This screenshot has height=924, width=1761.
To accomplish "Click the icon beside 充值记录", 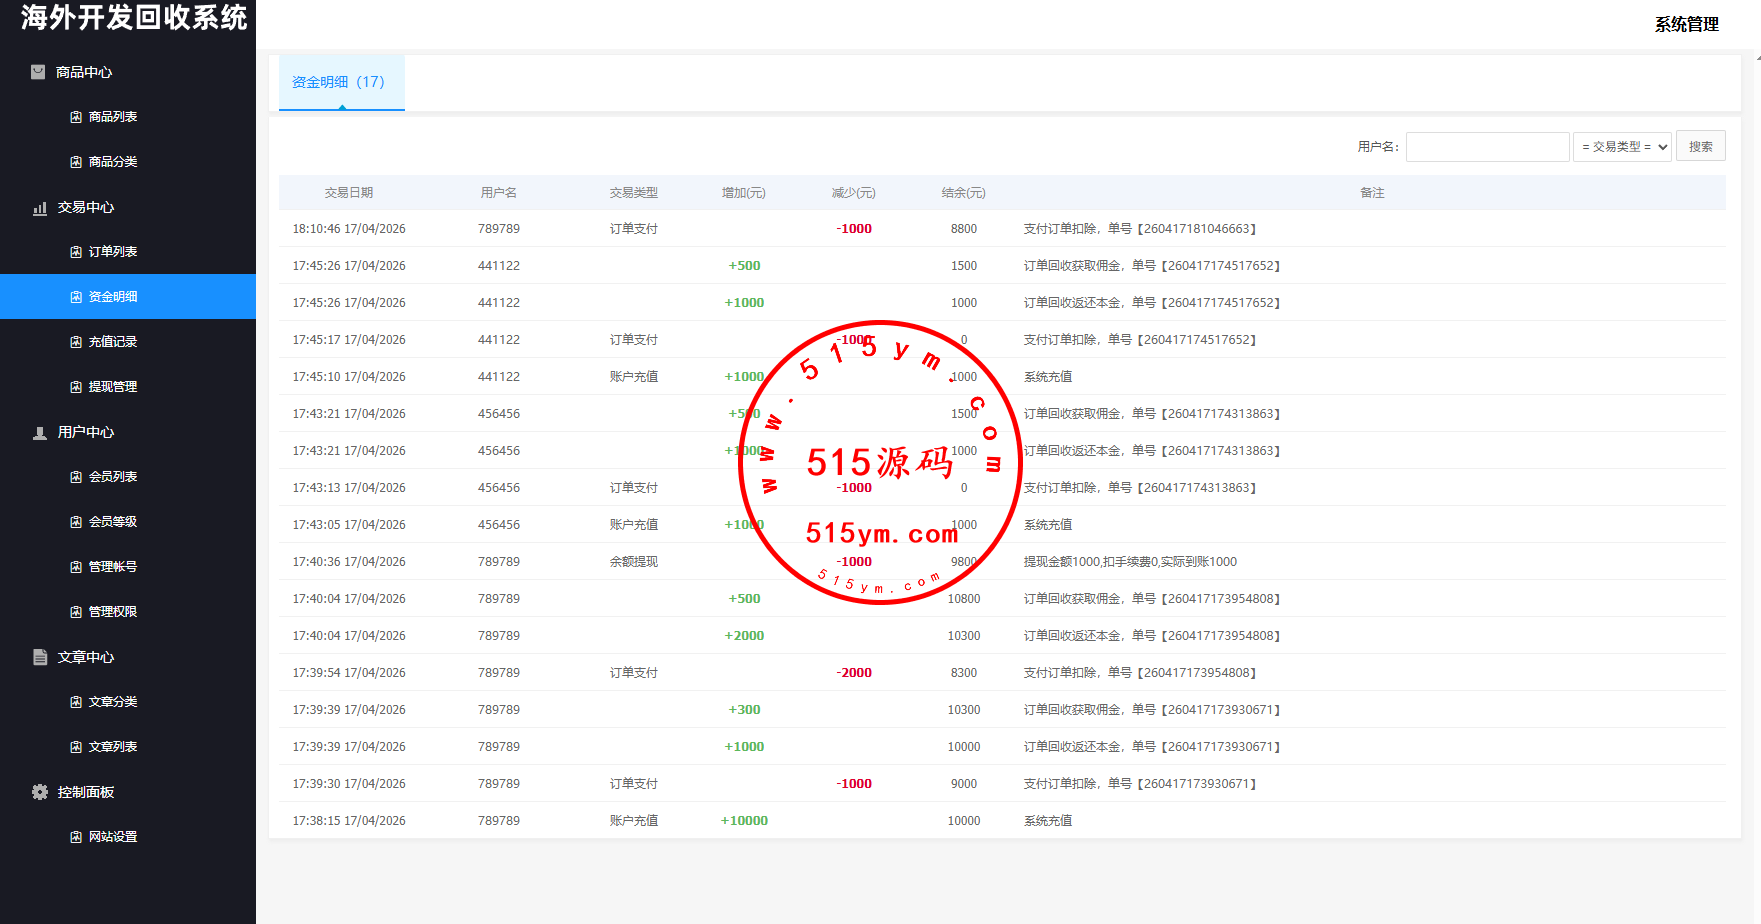I will (76, 342).
